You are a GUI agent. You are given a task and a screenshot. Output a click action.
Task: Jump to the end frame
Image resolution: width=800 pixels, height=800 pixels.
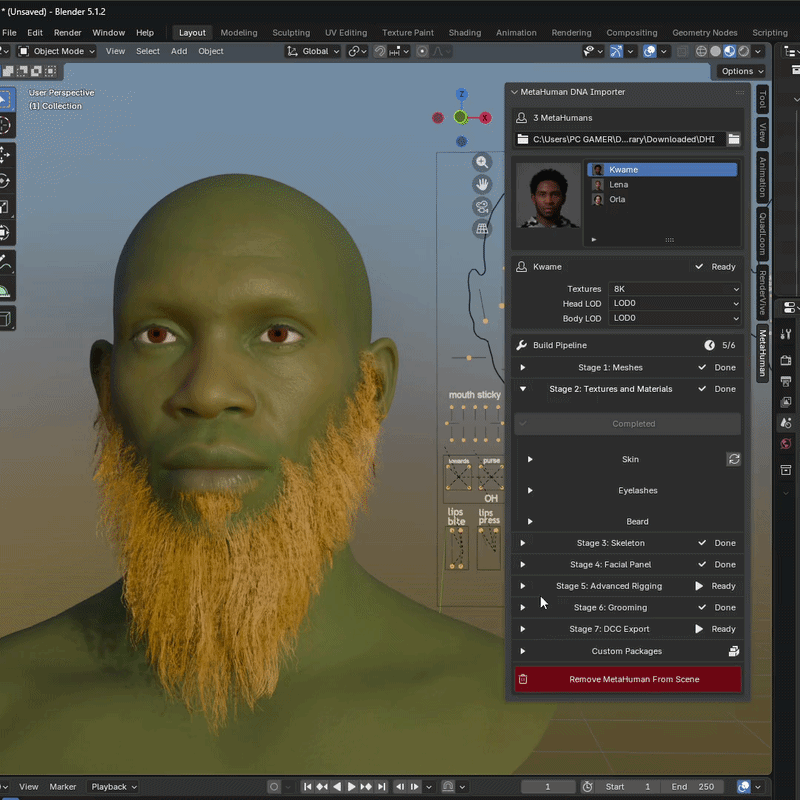coord(382,786)
